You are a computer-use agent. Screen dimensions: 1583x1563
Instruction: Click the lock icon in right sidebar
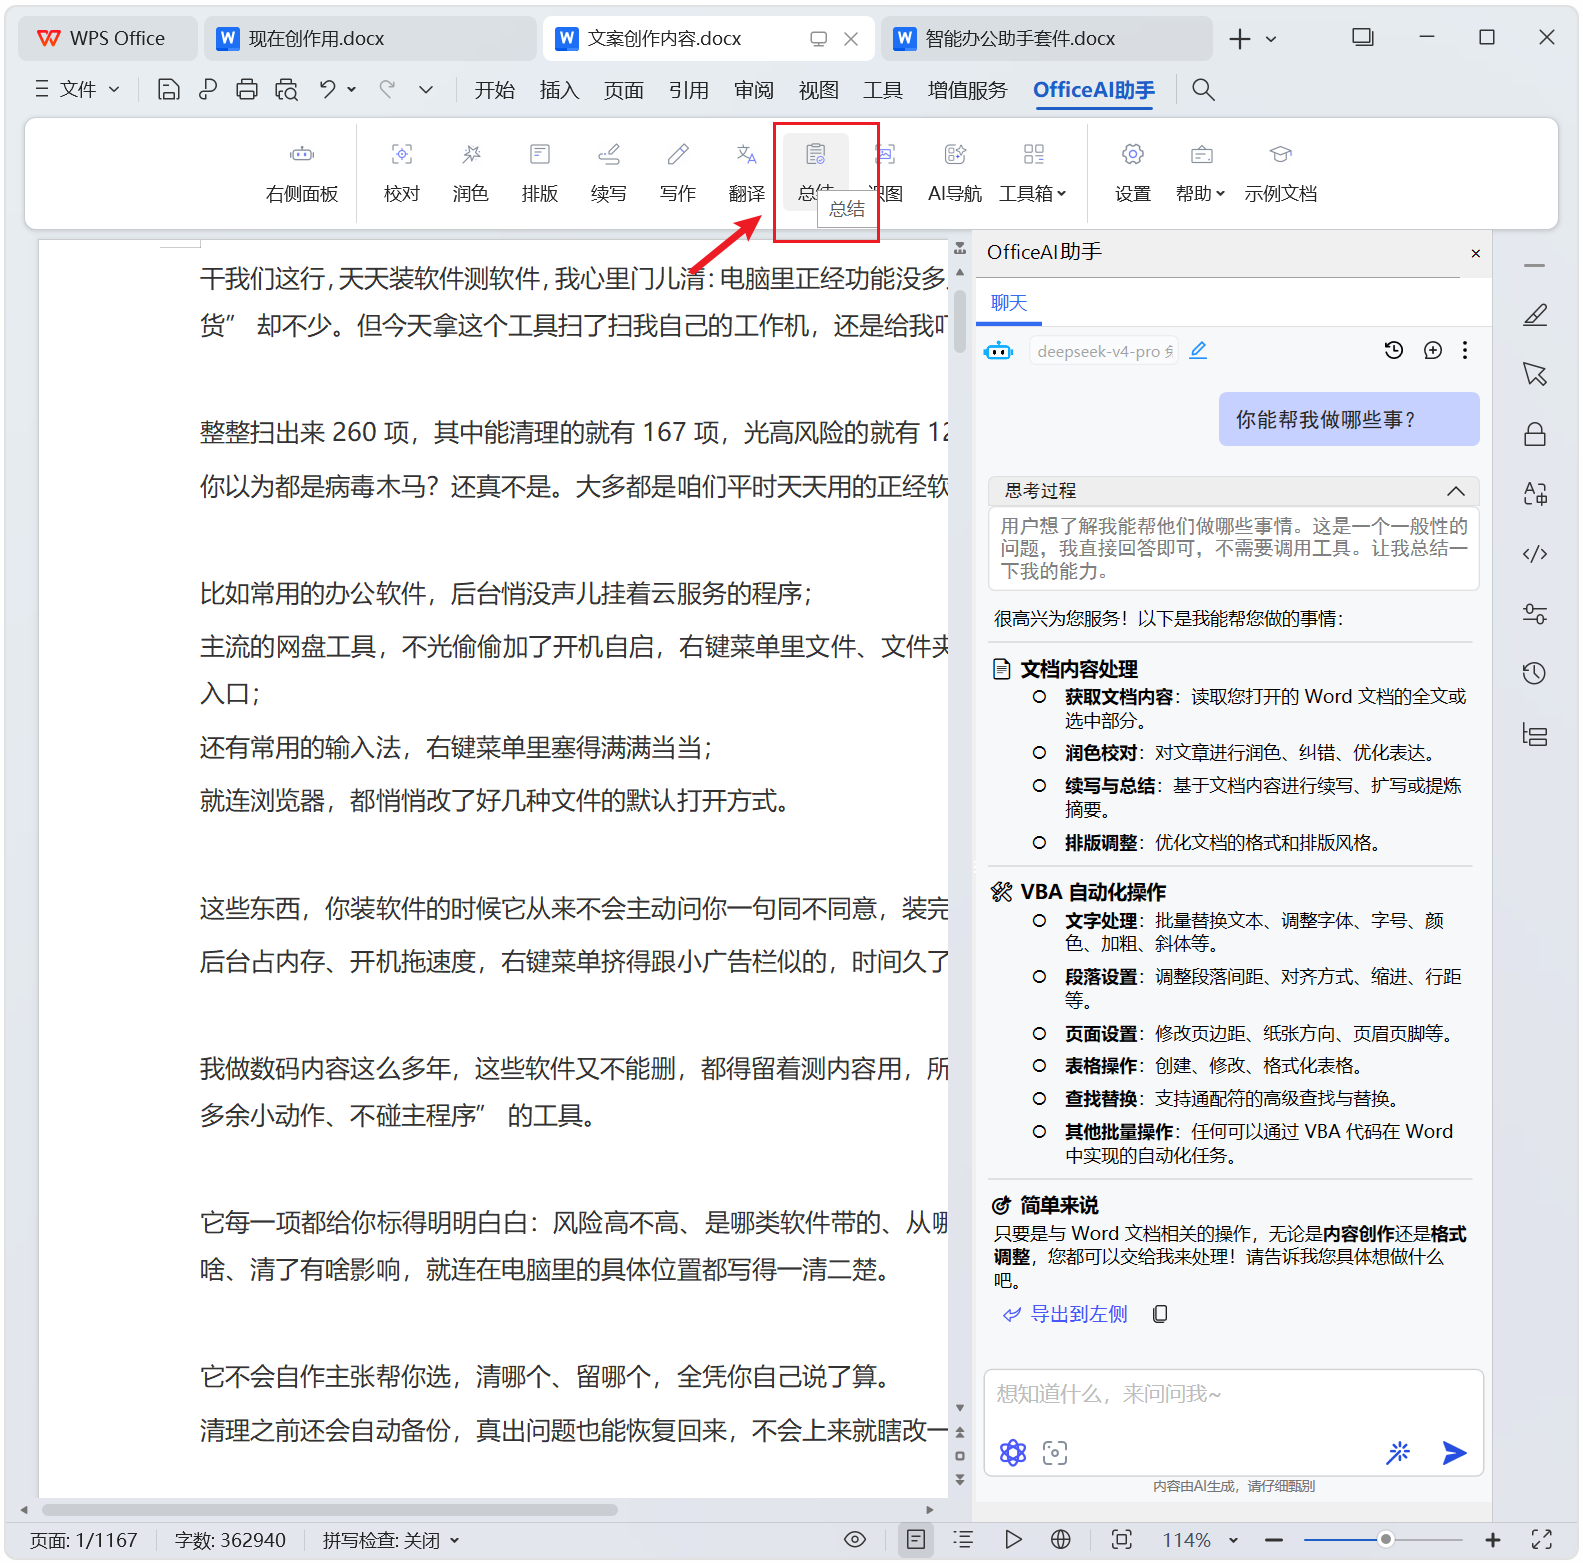click(1535, 434)
